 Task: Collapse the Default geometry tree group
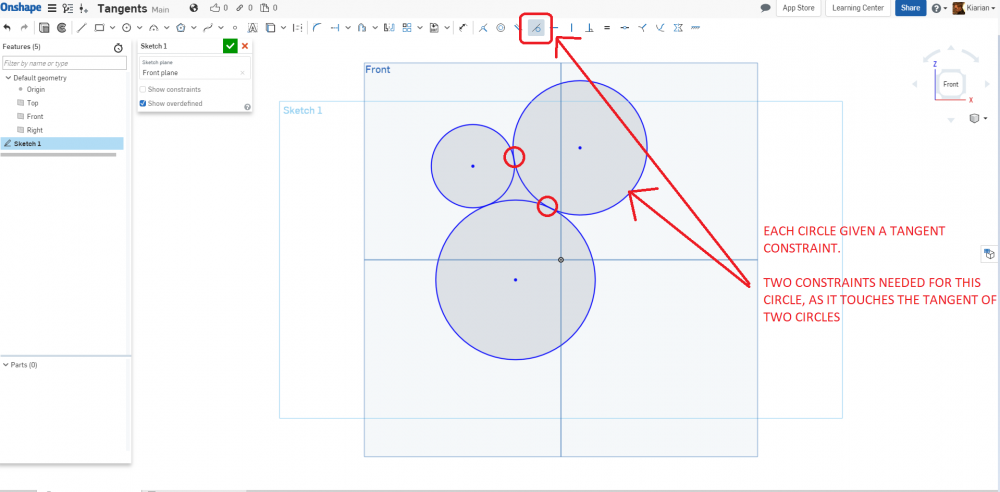[x=8, y=77]
